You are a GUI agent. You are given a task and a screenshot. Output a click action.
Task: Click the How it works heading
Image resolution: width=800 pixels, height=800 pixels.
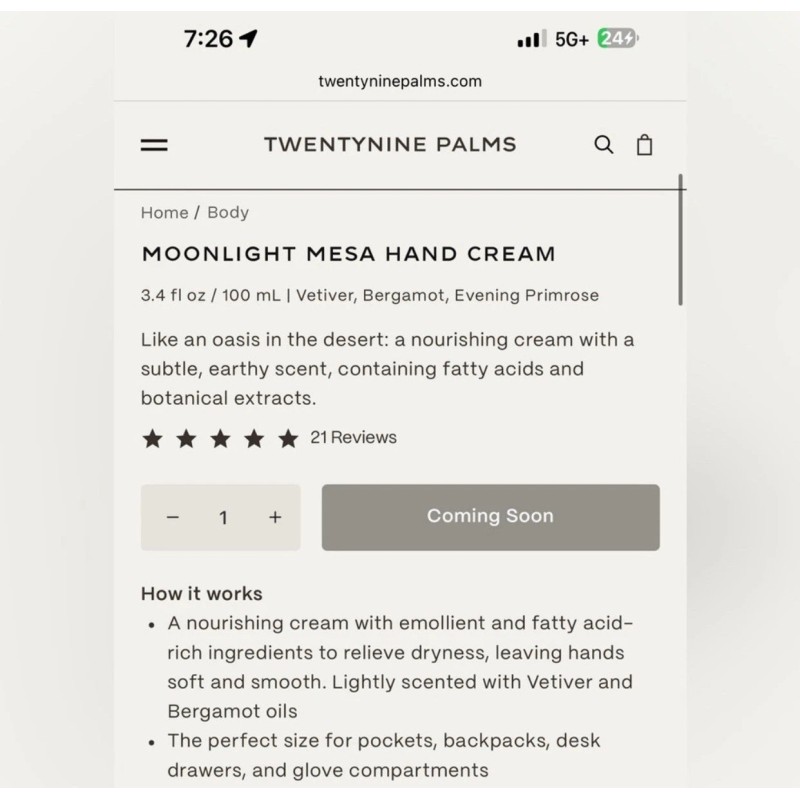point(202,593)
